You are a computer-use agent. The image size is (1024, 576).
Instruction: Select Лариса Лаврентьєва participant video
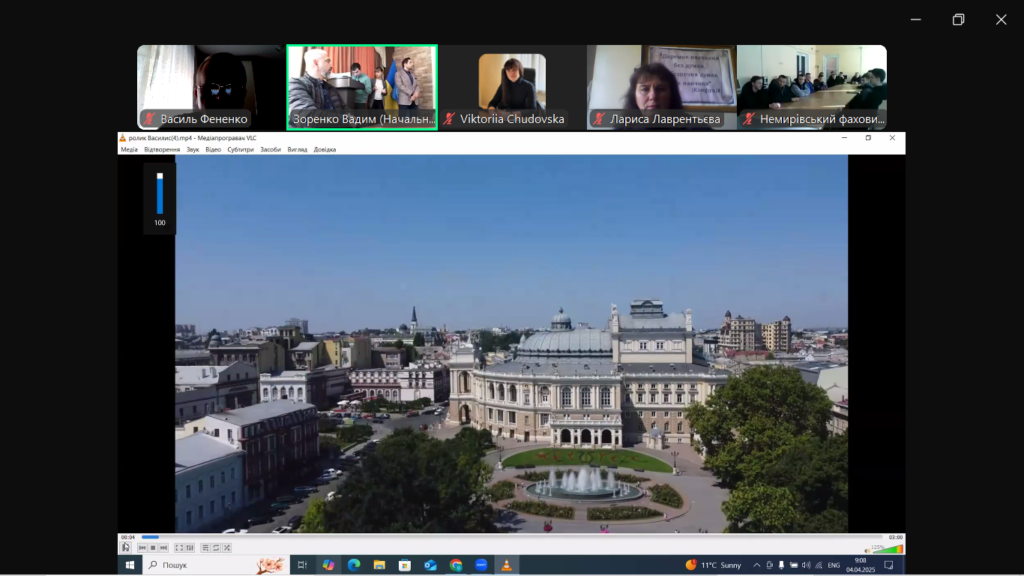[660, 87]
